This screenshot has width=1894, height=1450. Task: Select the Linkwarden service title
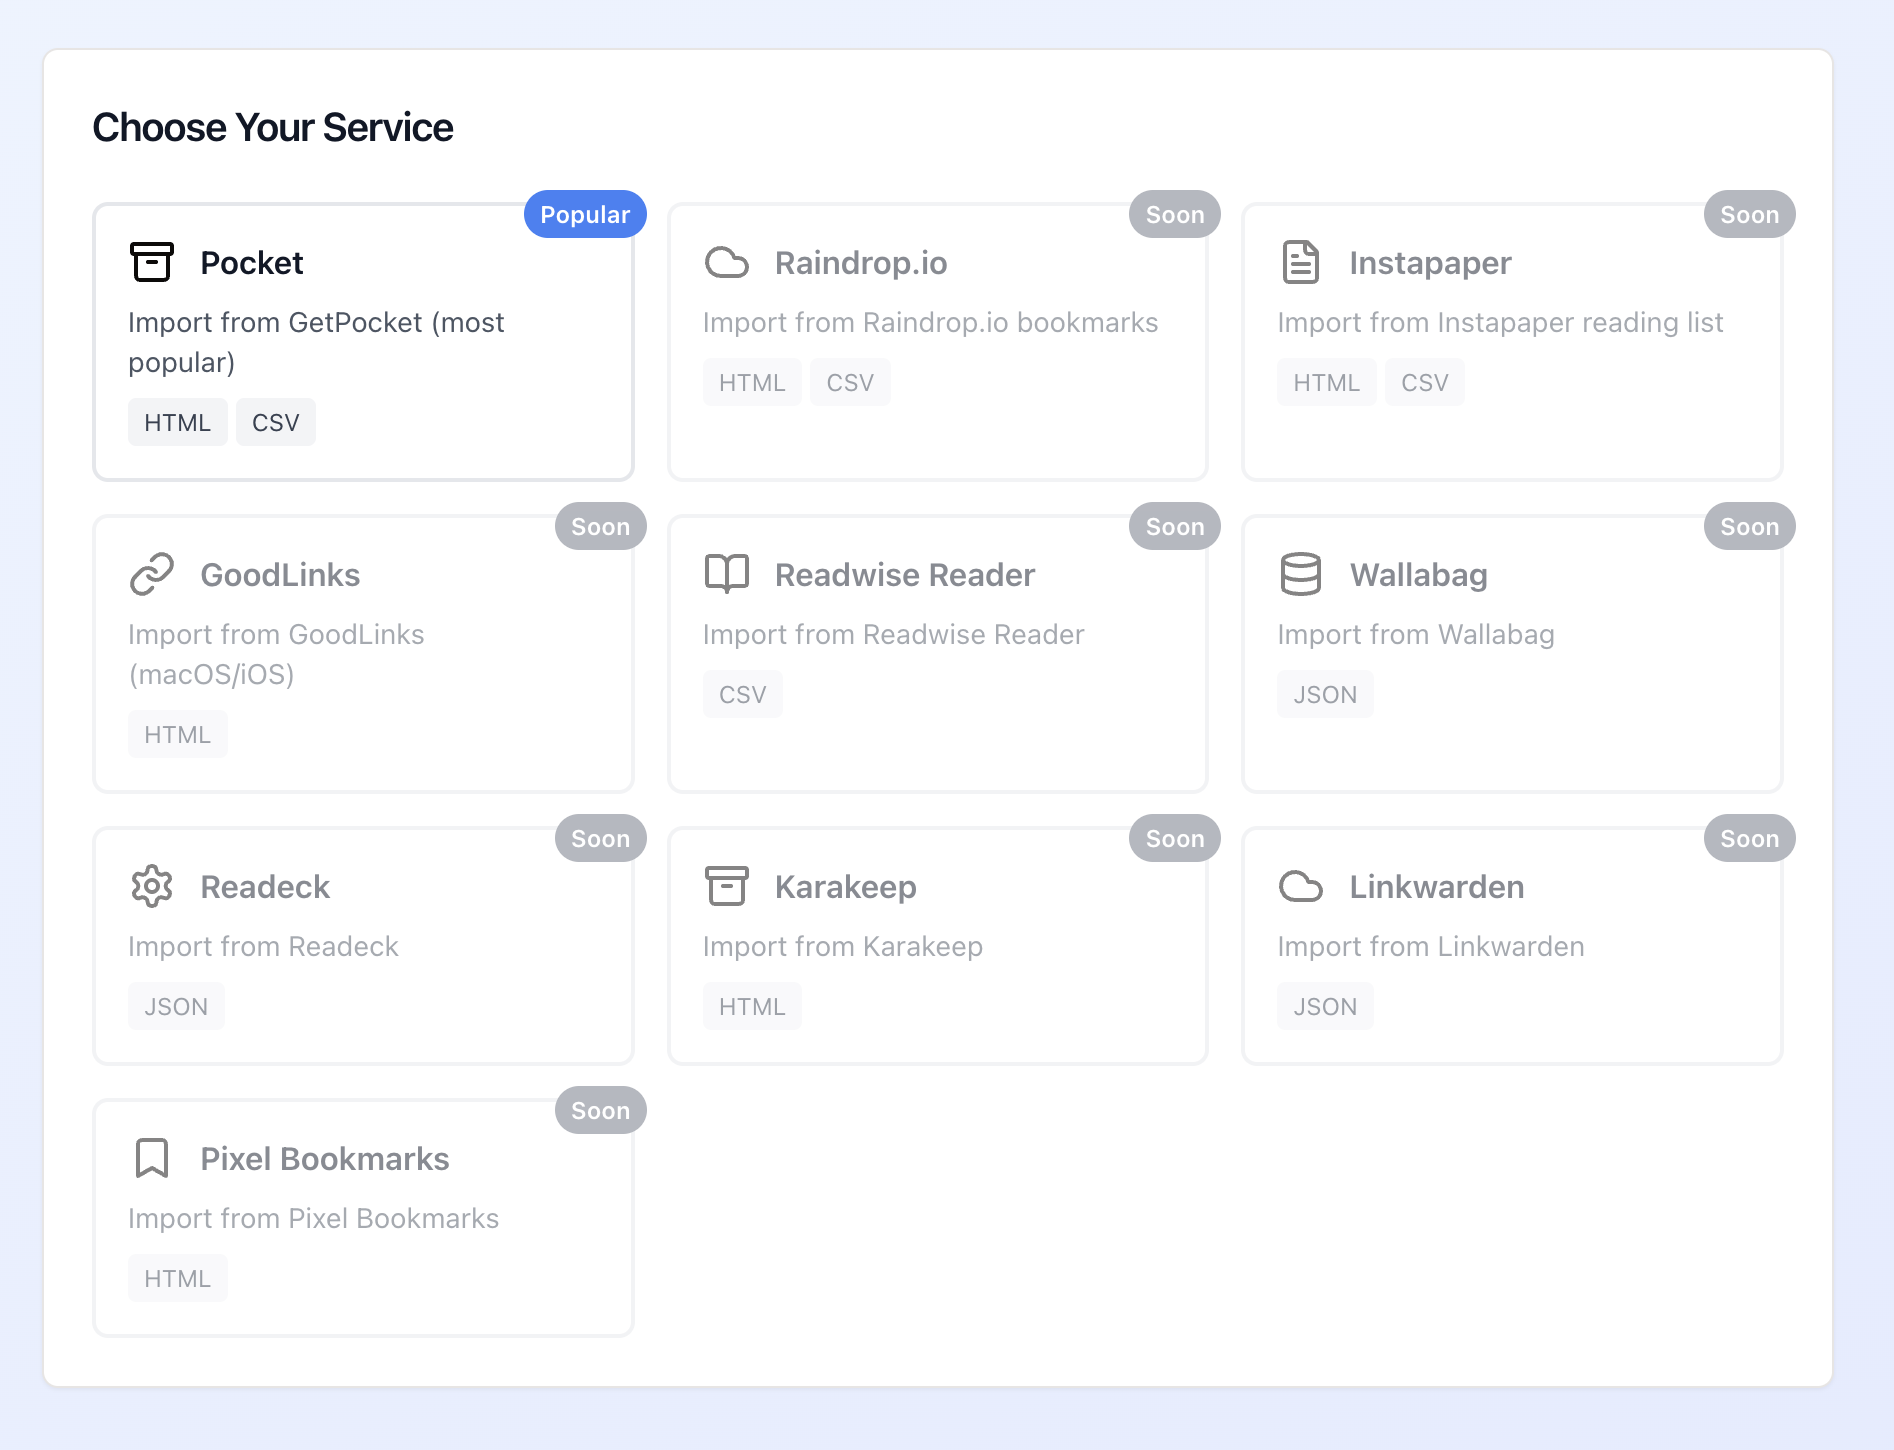pyautogui.click(x=1437, y=887)
